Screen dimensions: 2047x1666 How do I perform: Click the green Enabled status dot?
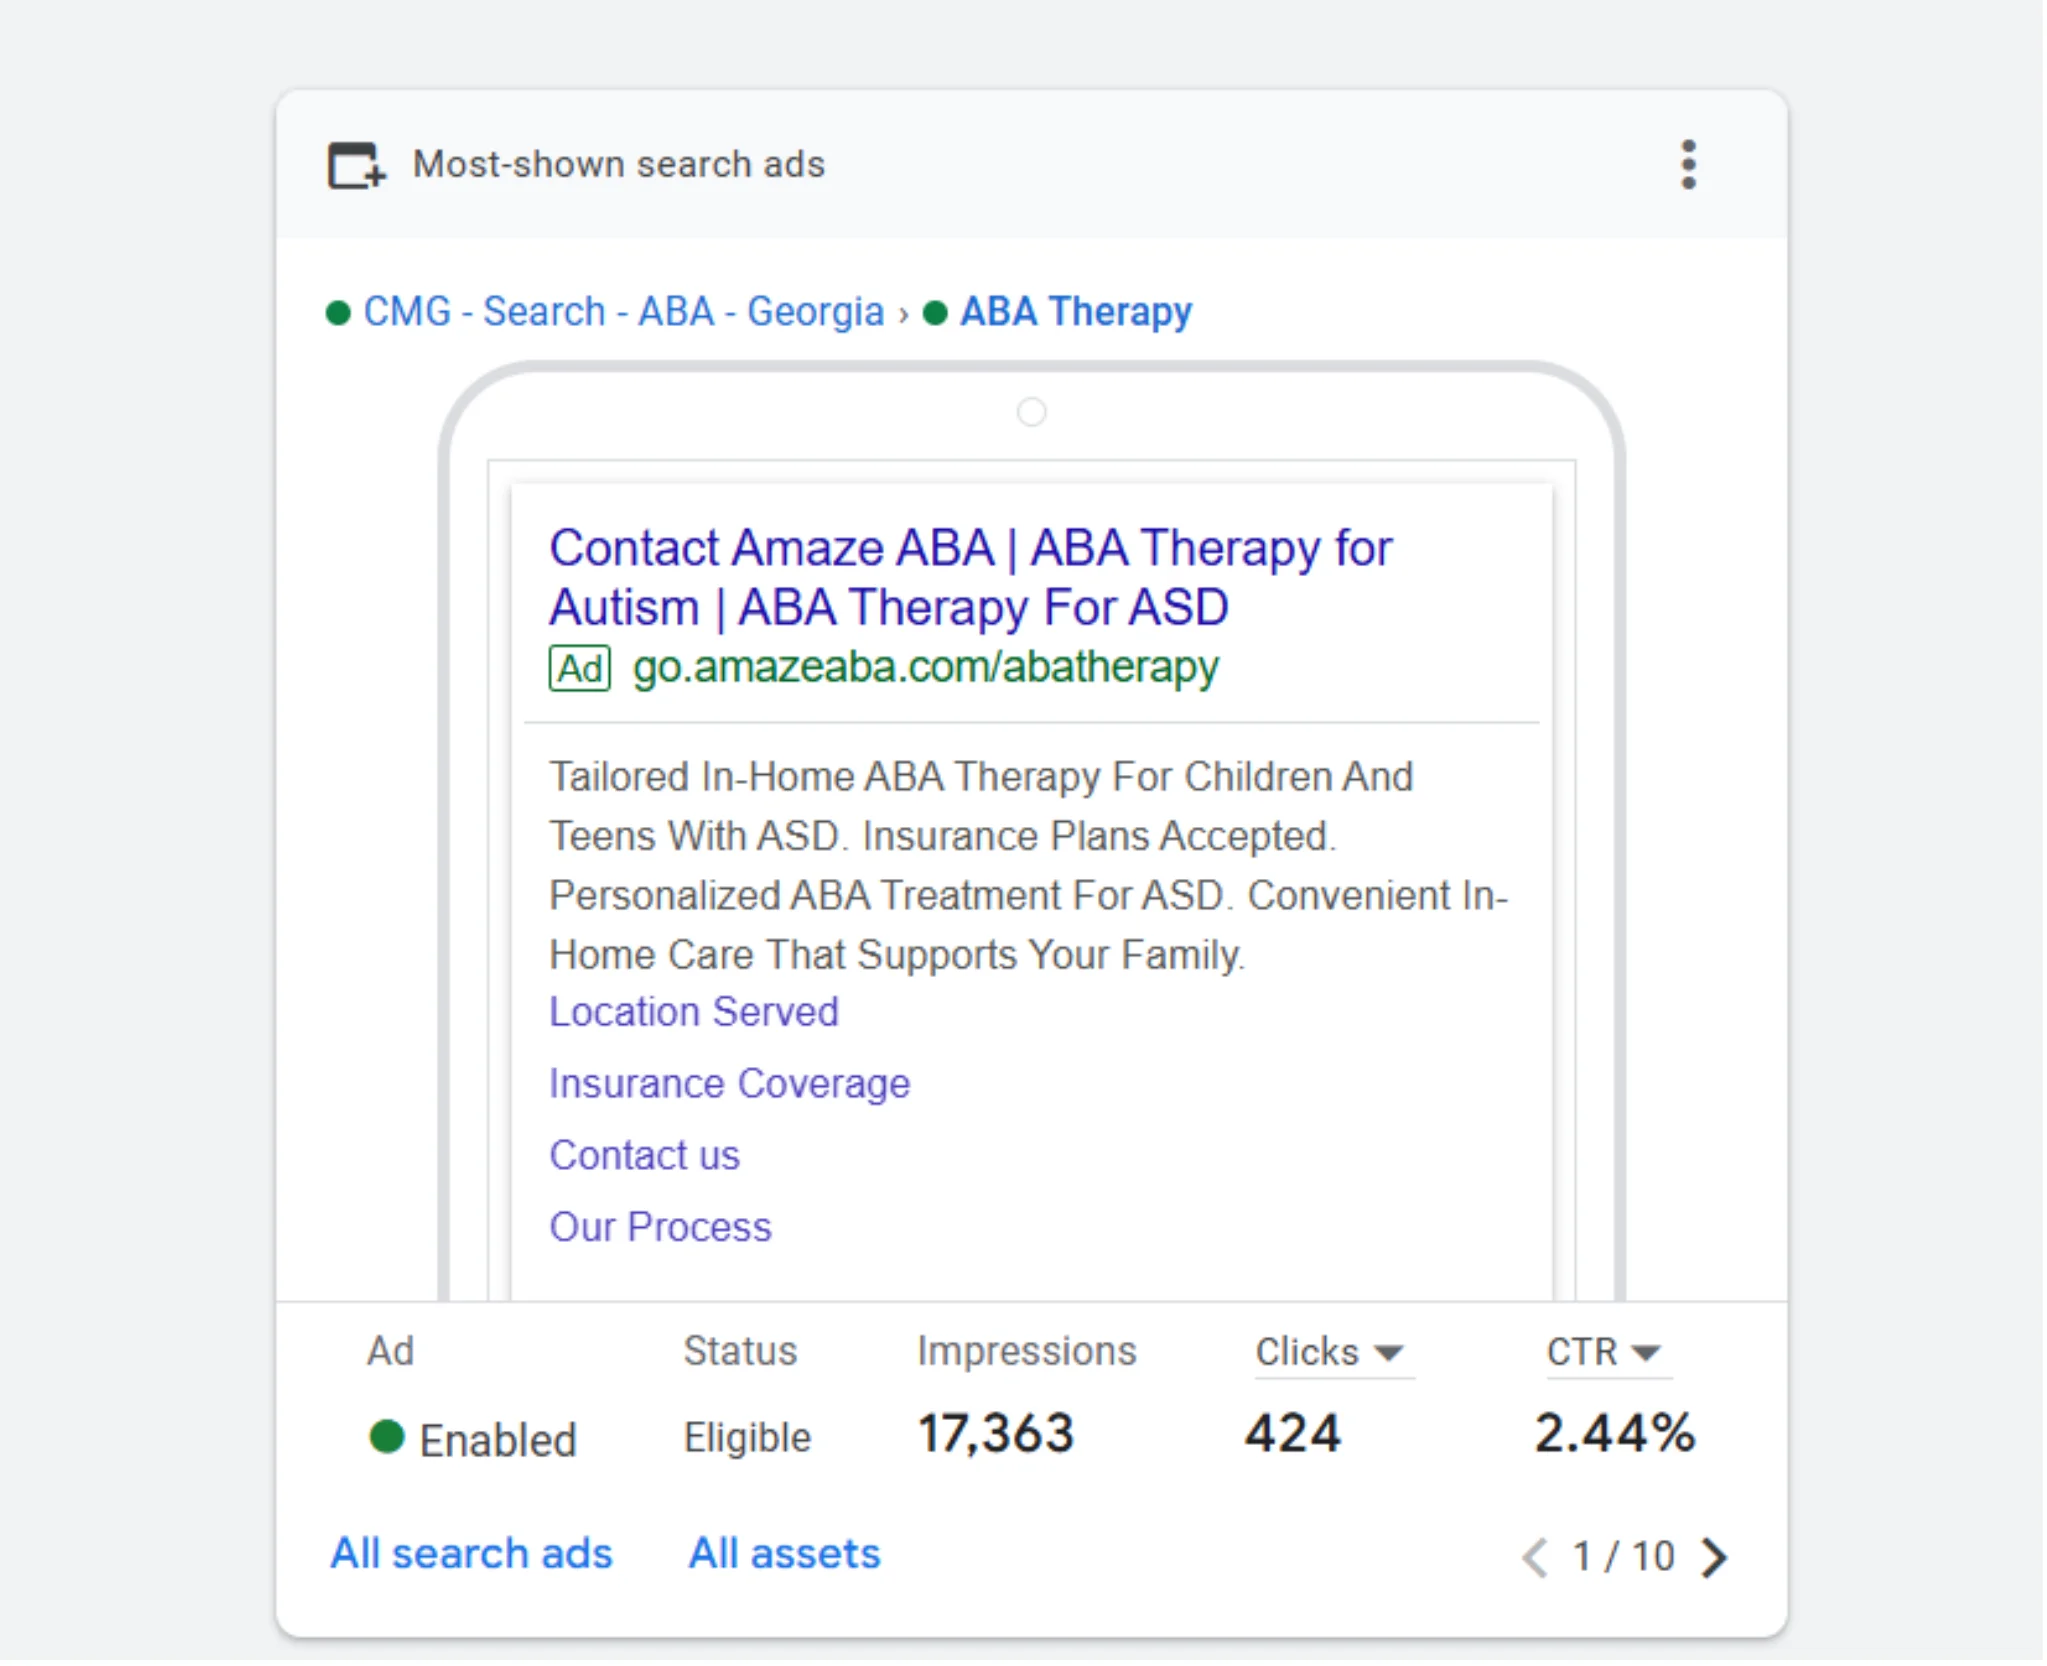click(386, 1437)
